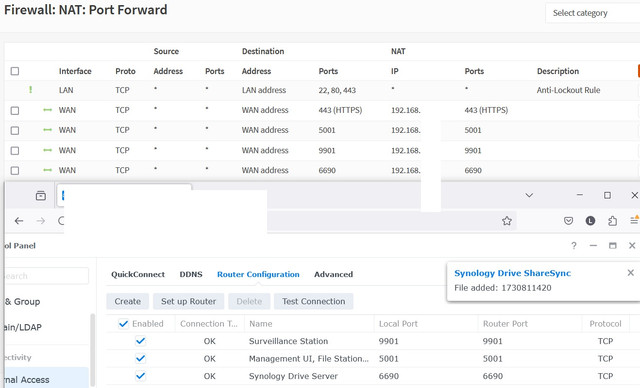Open the QuickConnect tab
640x388 pixels.
[138, 274]
